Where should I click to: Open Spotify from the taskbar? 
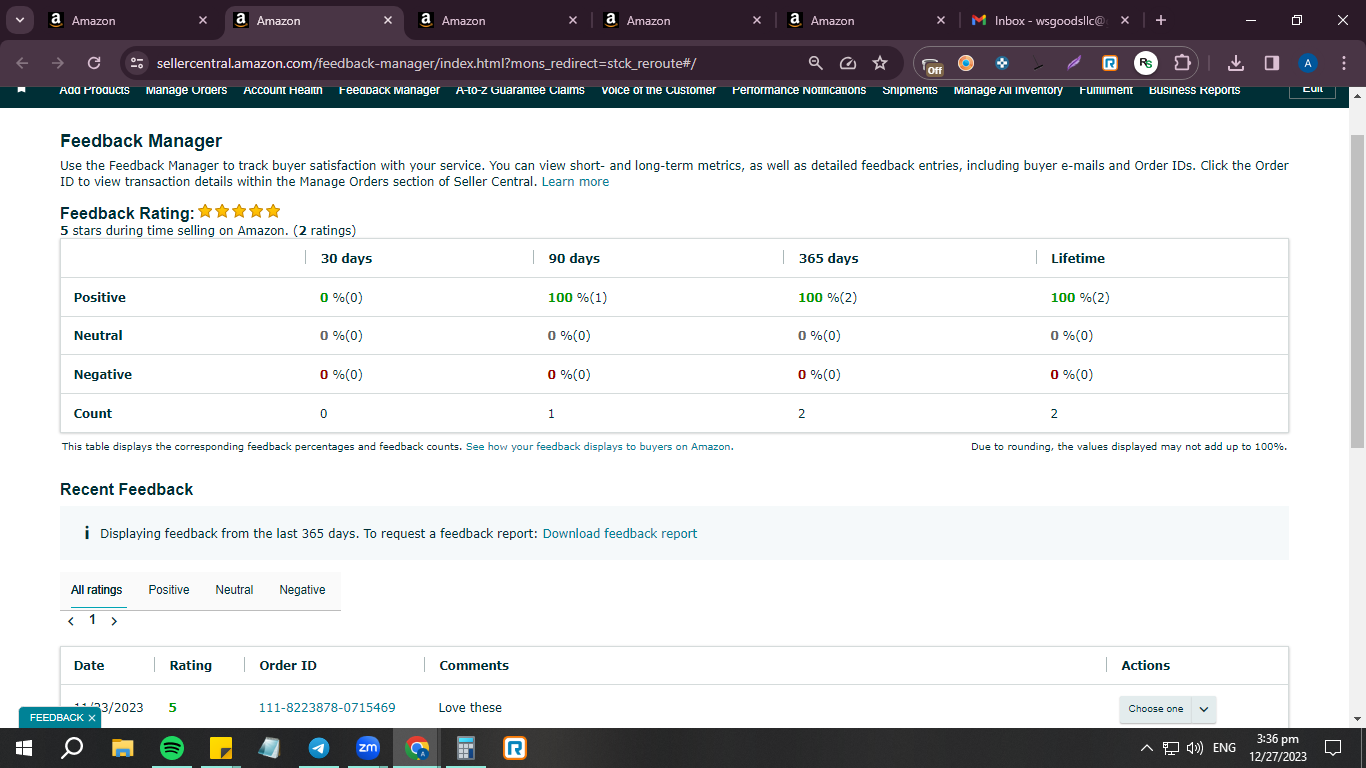coord(172,748)
